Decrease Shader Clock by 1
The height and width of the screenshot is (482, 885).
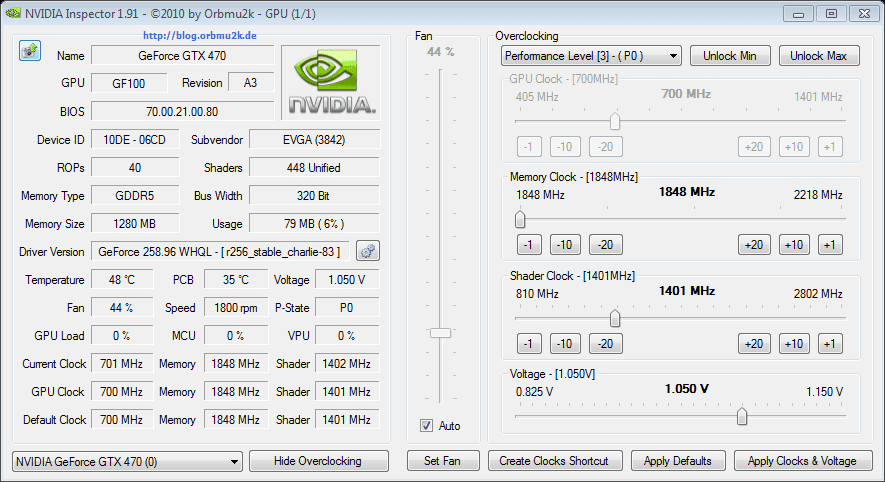(529, 344)
